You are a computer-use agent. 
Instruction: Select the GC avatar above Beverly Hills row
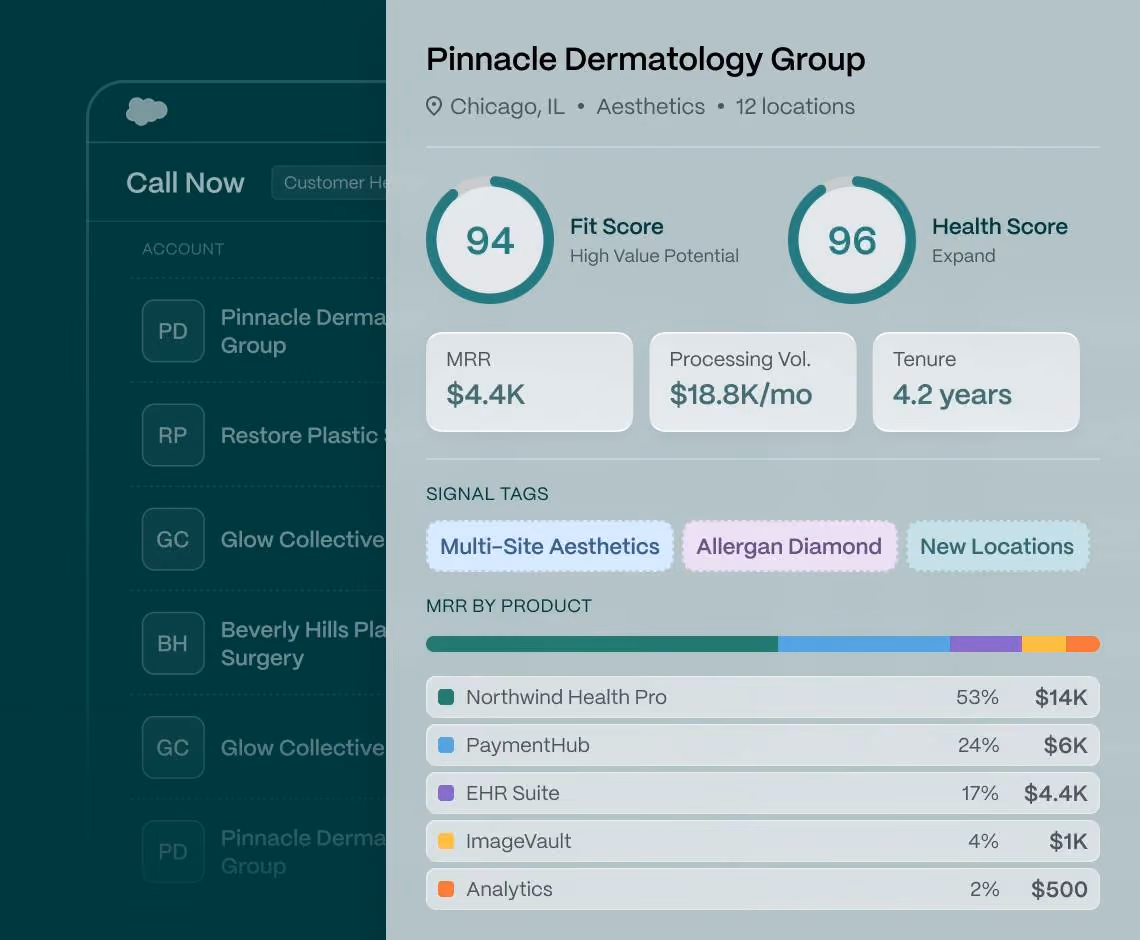tap(173, 539)
